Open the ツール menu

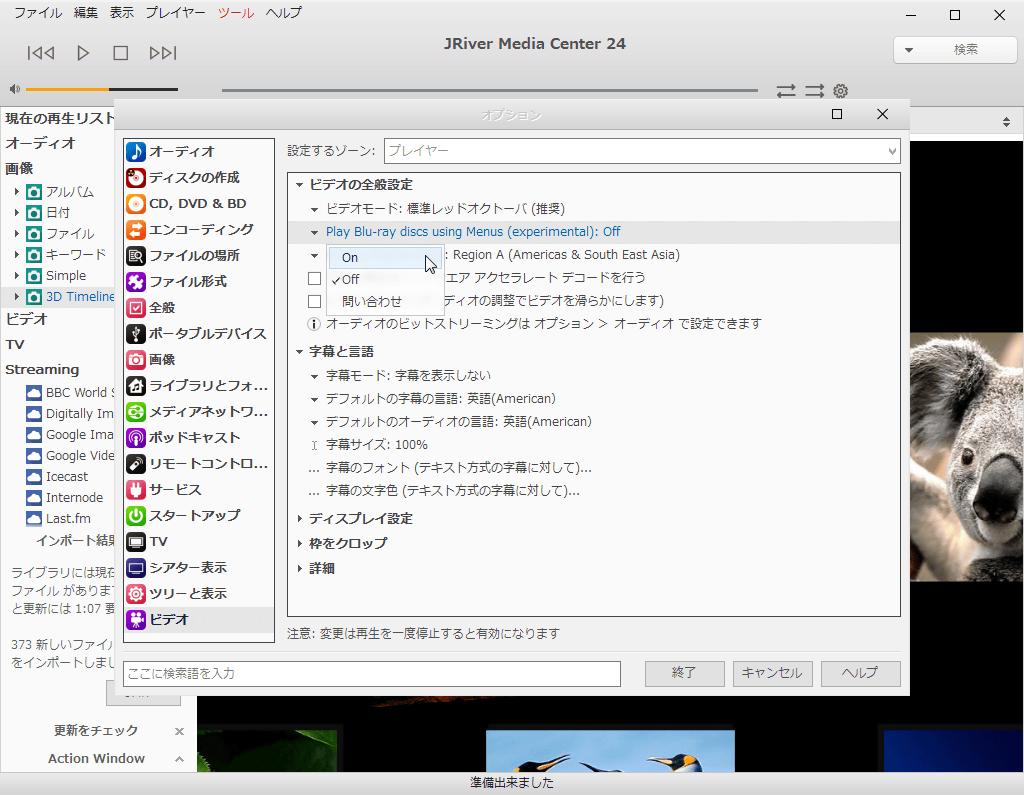click(236, 12)
